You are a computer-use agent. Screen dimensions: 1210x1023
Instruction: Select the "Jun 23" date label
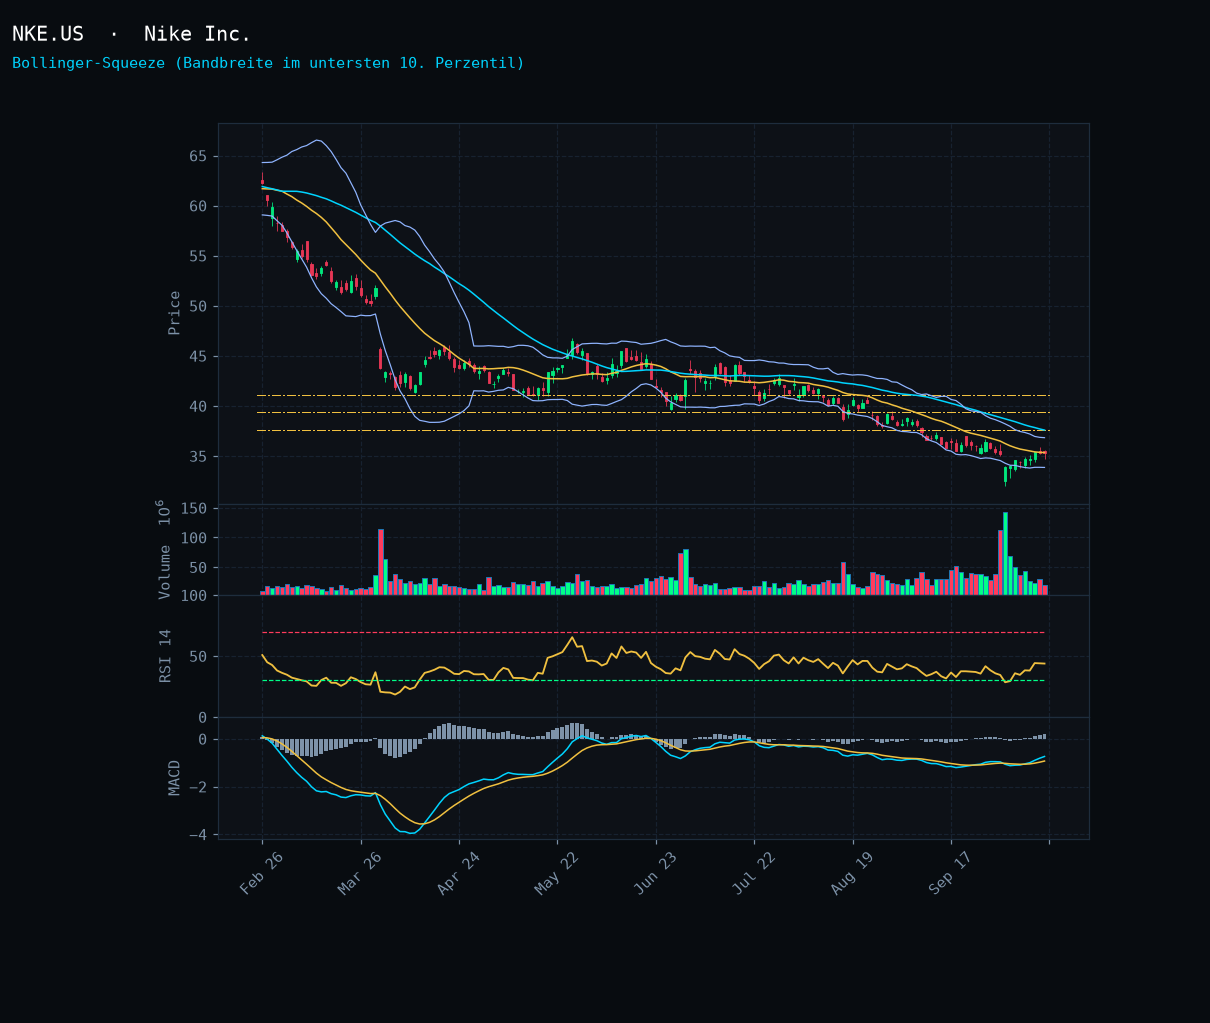tap(655, 873)
